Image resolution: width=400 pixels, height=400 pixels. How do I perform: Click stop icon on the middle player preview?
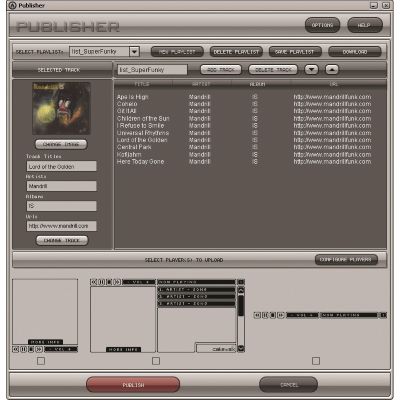tap(109, 282)
